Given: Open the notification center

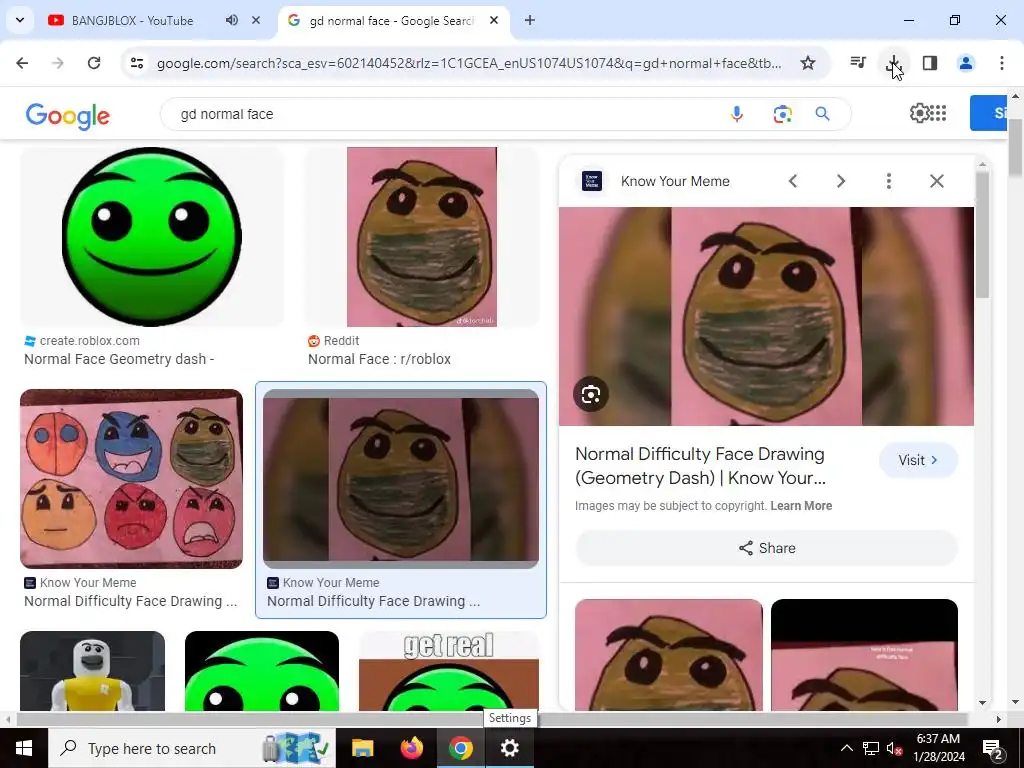Looking at the screenshot, I should (993, 748).
